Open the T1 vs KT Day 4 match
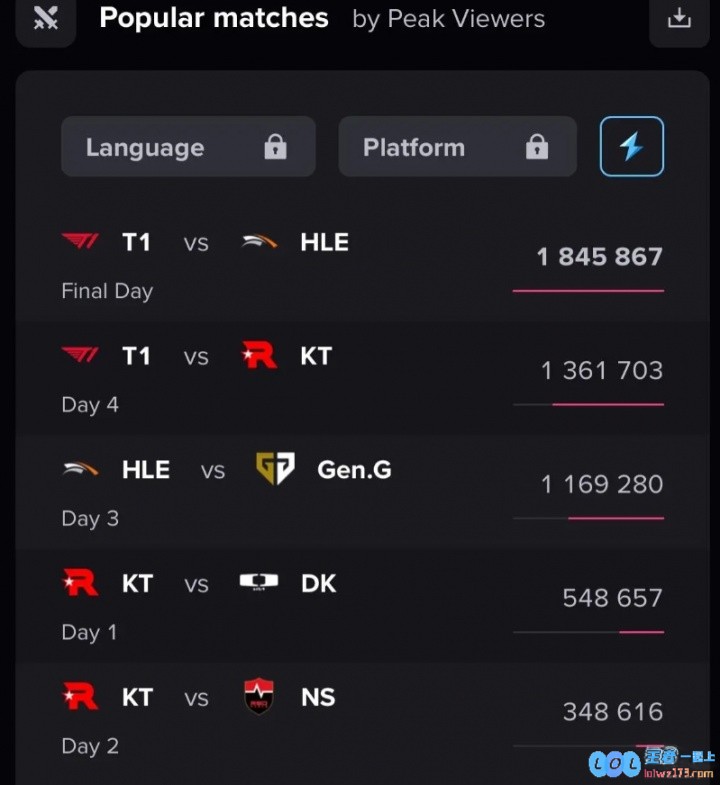Screen dimensions: 720x785 coord(363,379)
